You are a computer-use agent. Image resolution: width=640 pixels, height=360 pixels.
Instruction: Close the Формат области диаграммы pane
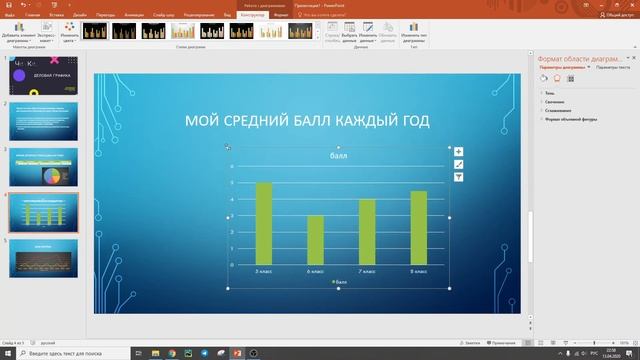click(634, 58)
